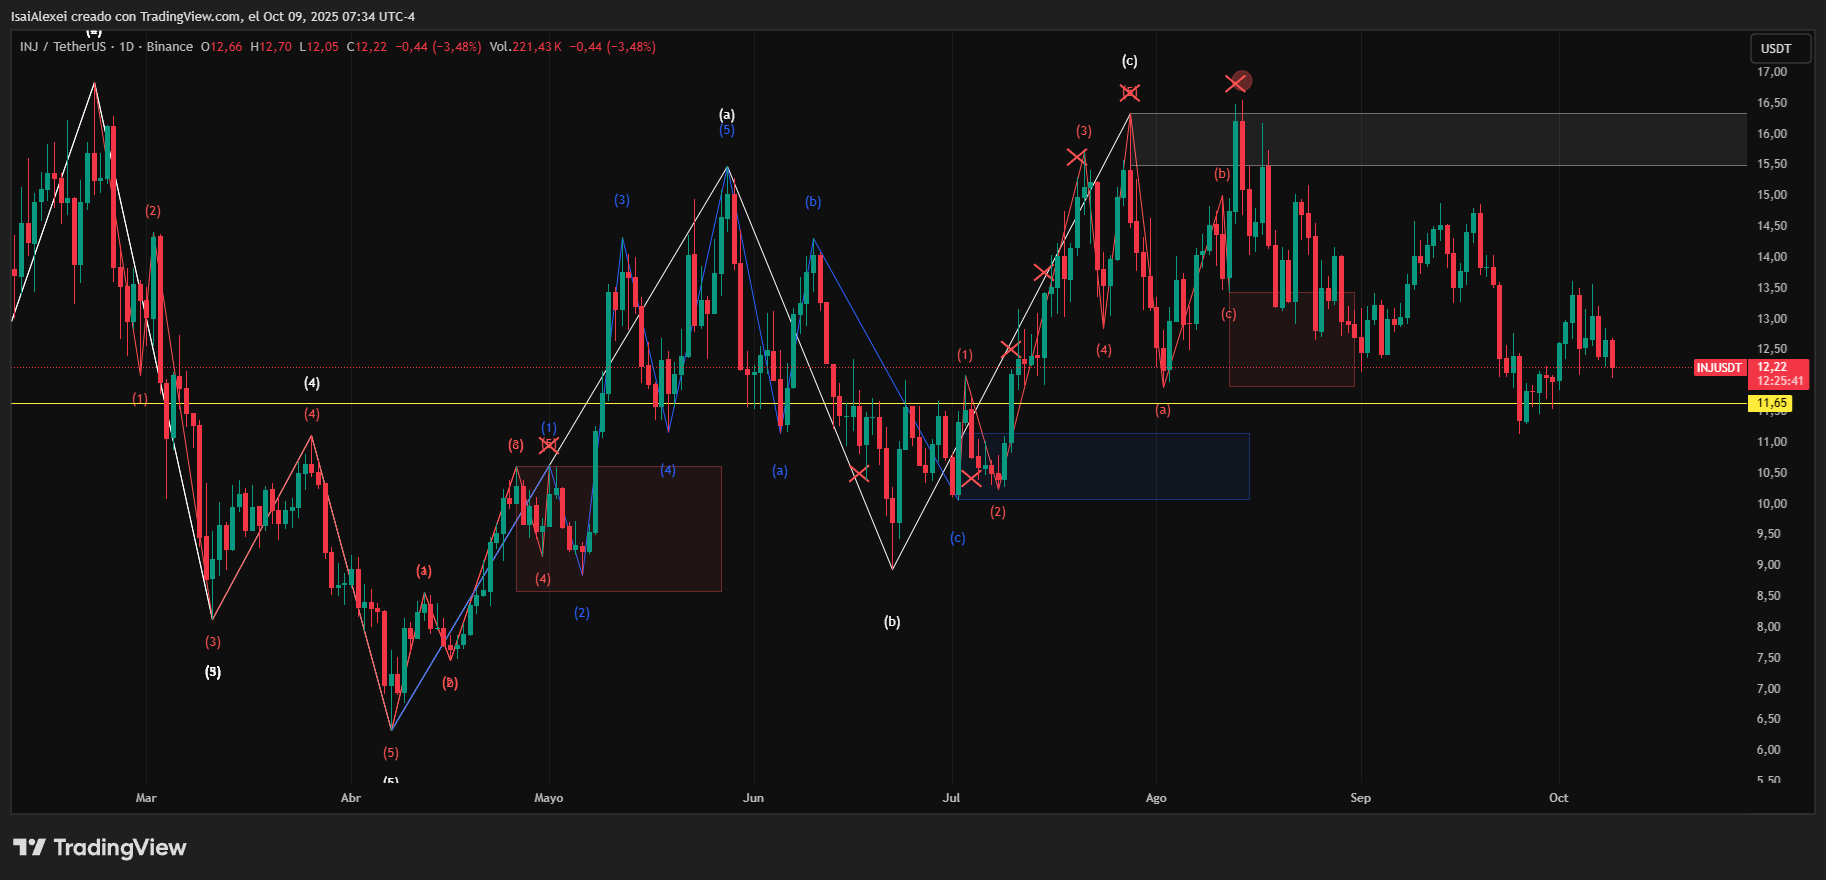Click the TradingView logo icon
The height and width of the screenshot is (880, 1826).
pyautogui.click(x=30, y=847)
